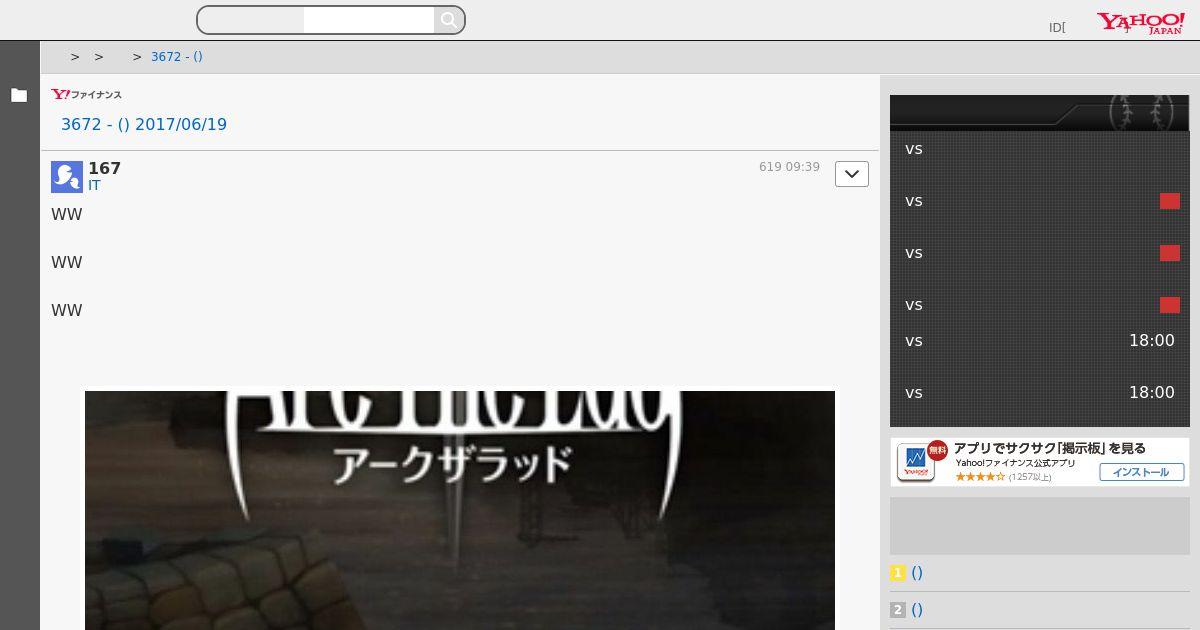Click user avatar of post 167
Screen dimensions: 1200x630
pos(67,177)
